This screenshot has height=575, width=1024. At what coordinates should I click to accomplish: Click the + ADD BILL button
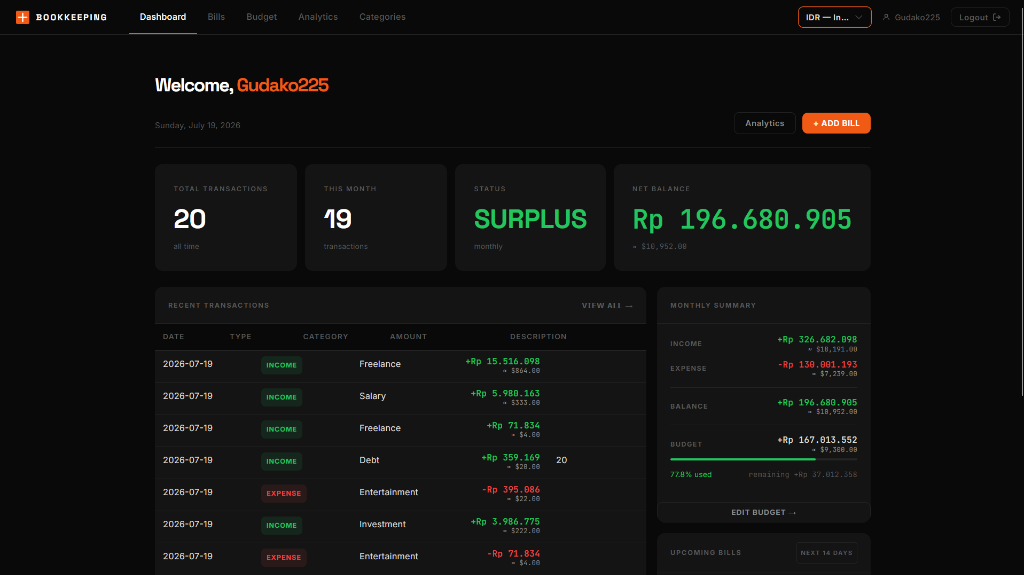point(836,123)
